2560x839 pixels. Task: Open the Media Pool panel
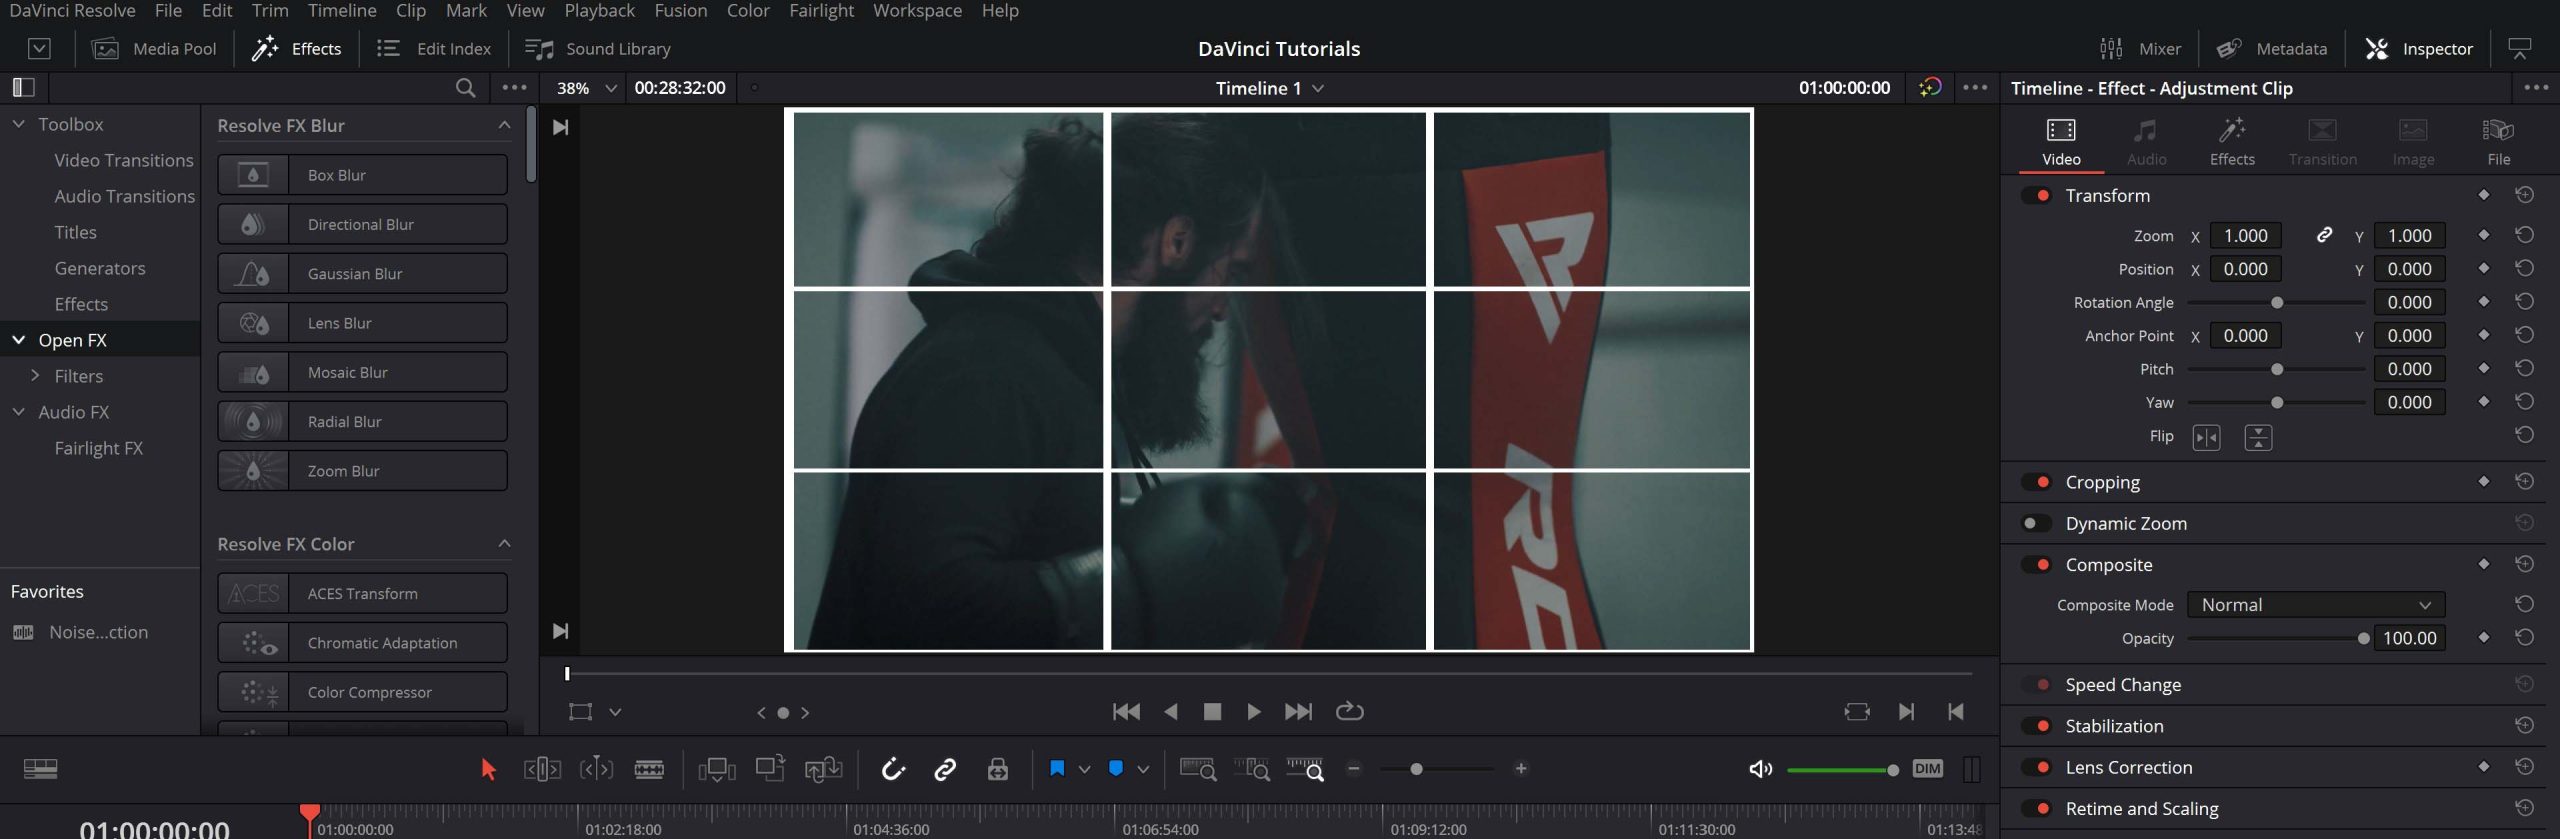coord(155,49)
